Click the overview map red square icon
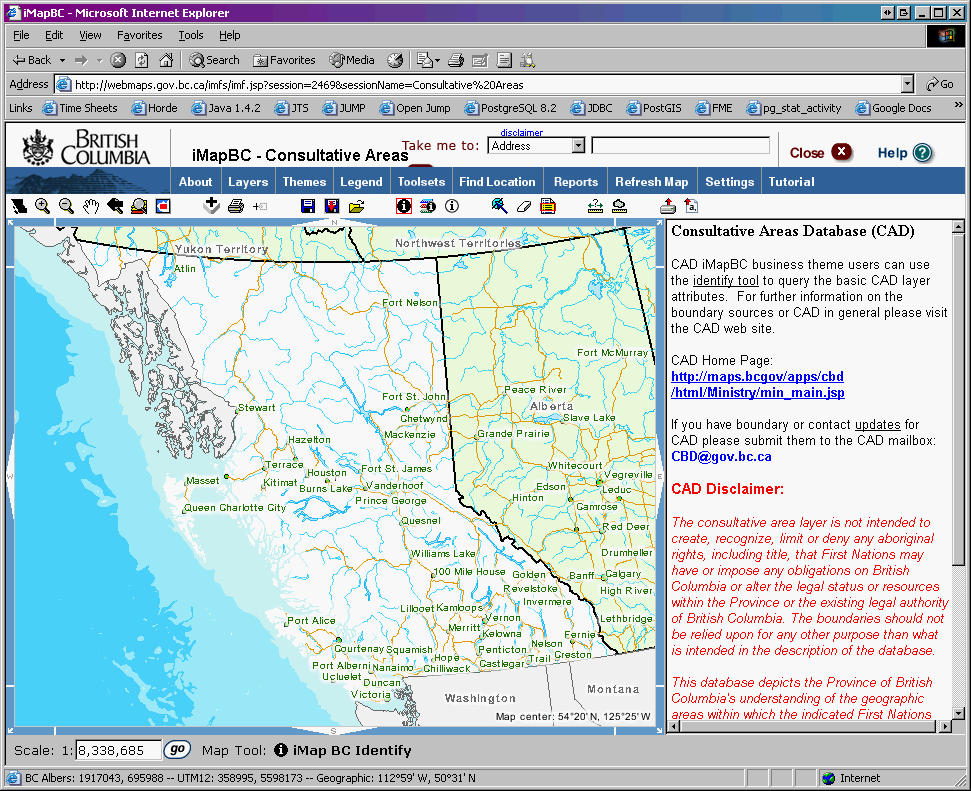 163,206
